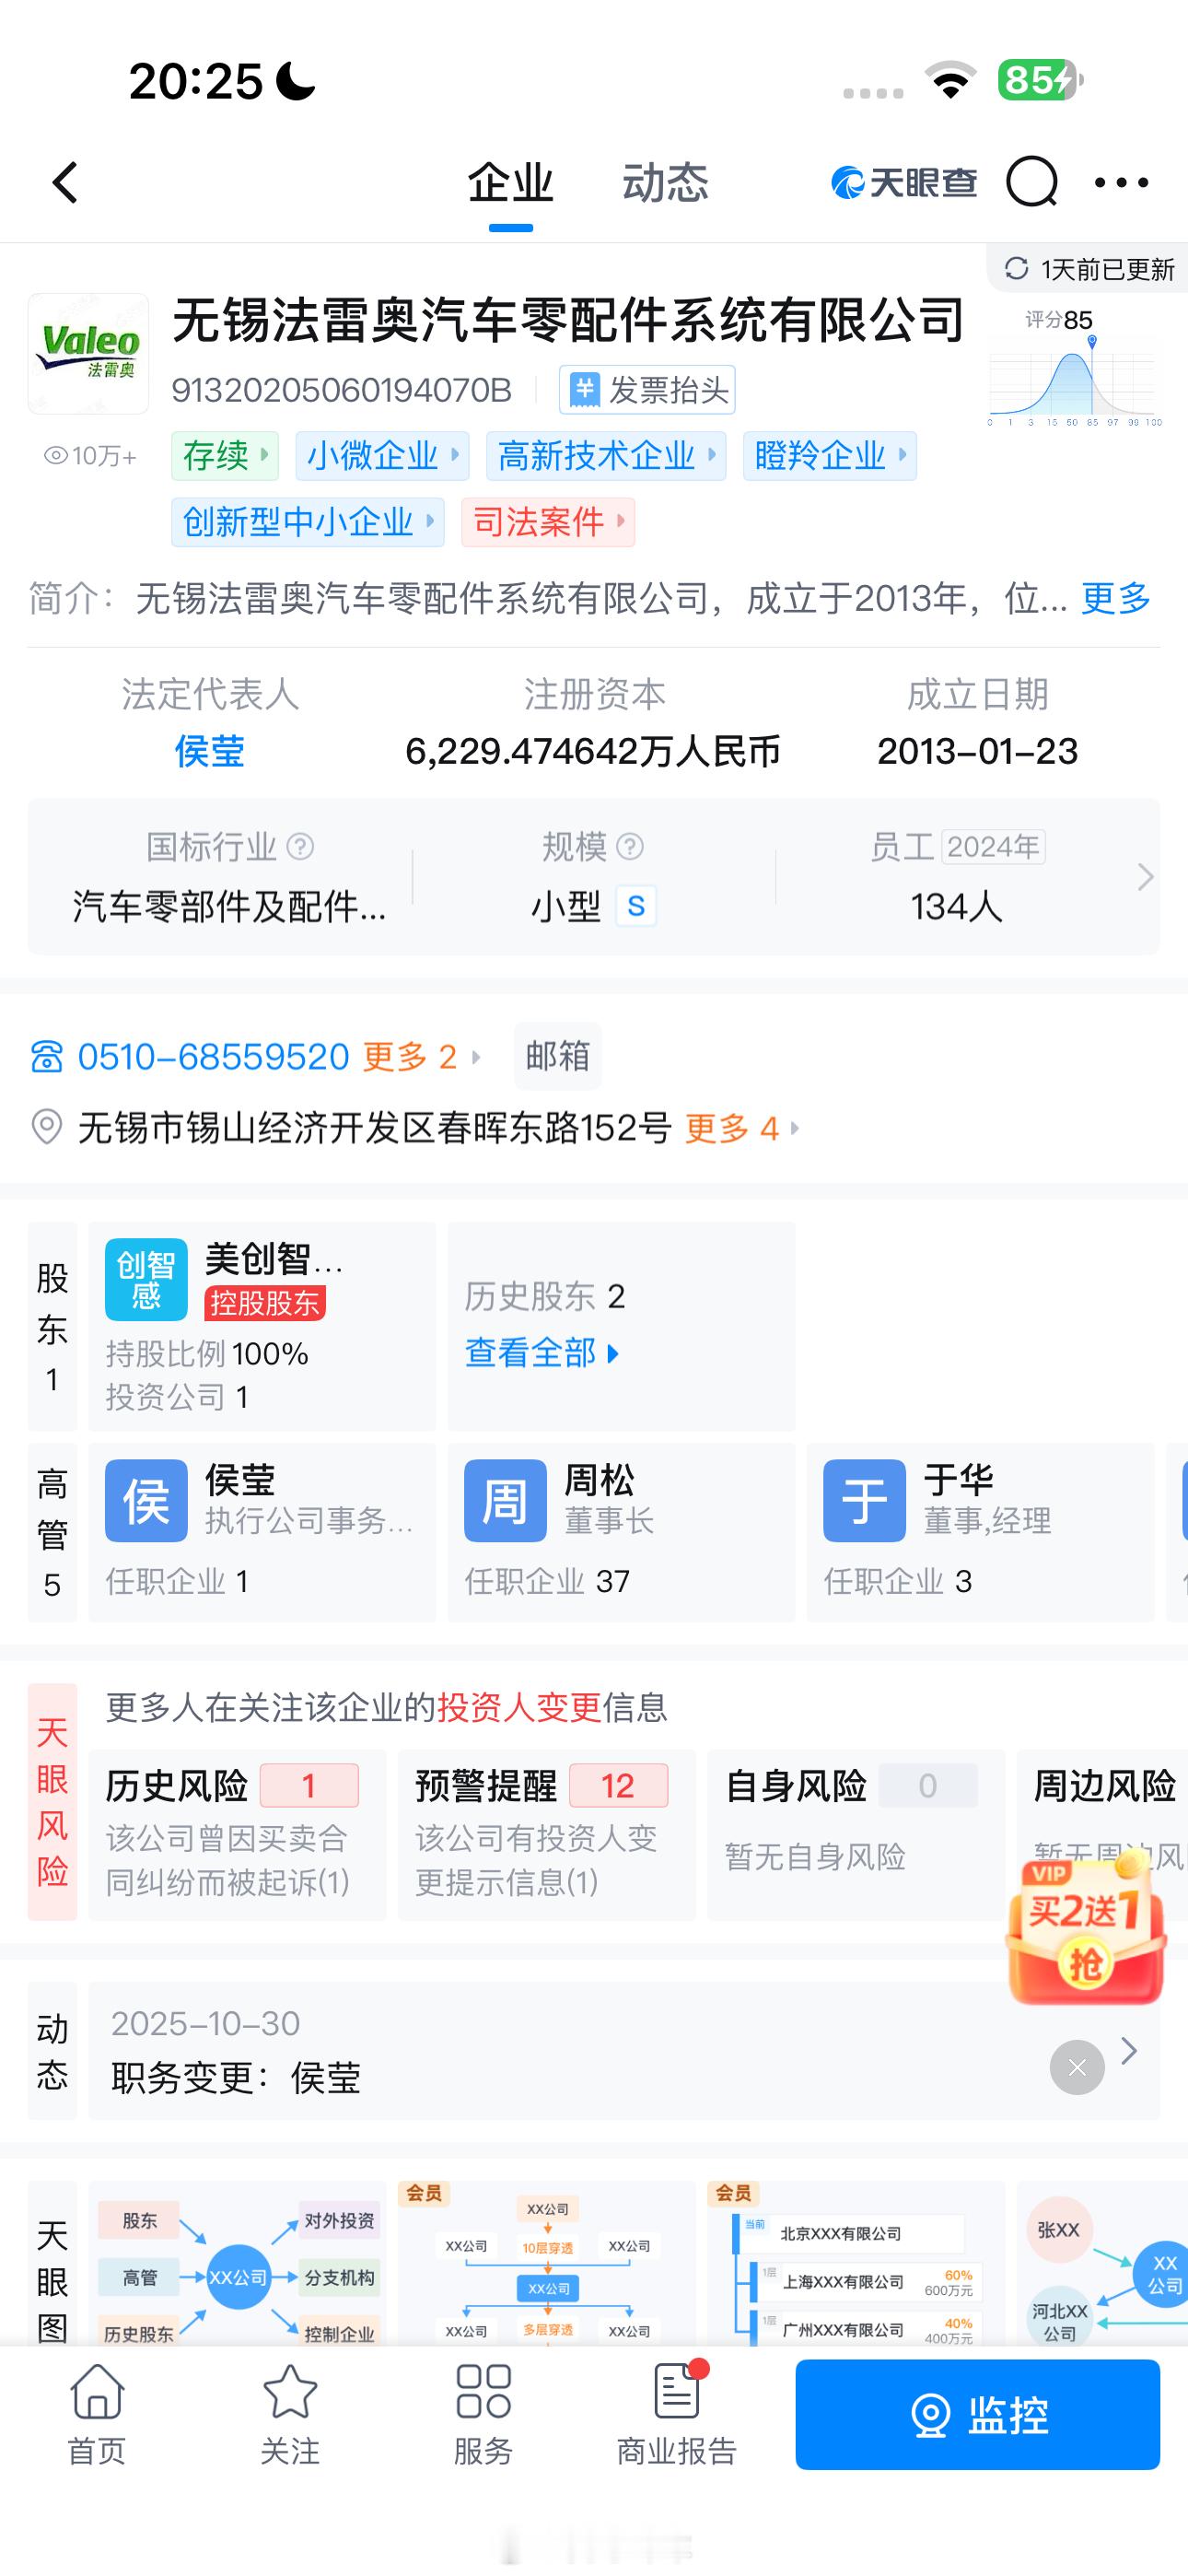Tap the 2024年 employee year tag
The image size is (1188, 2576).
[x=993, y=847]
